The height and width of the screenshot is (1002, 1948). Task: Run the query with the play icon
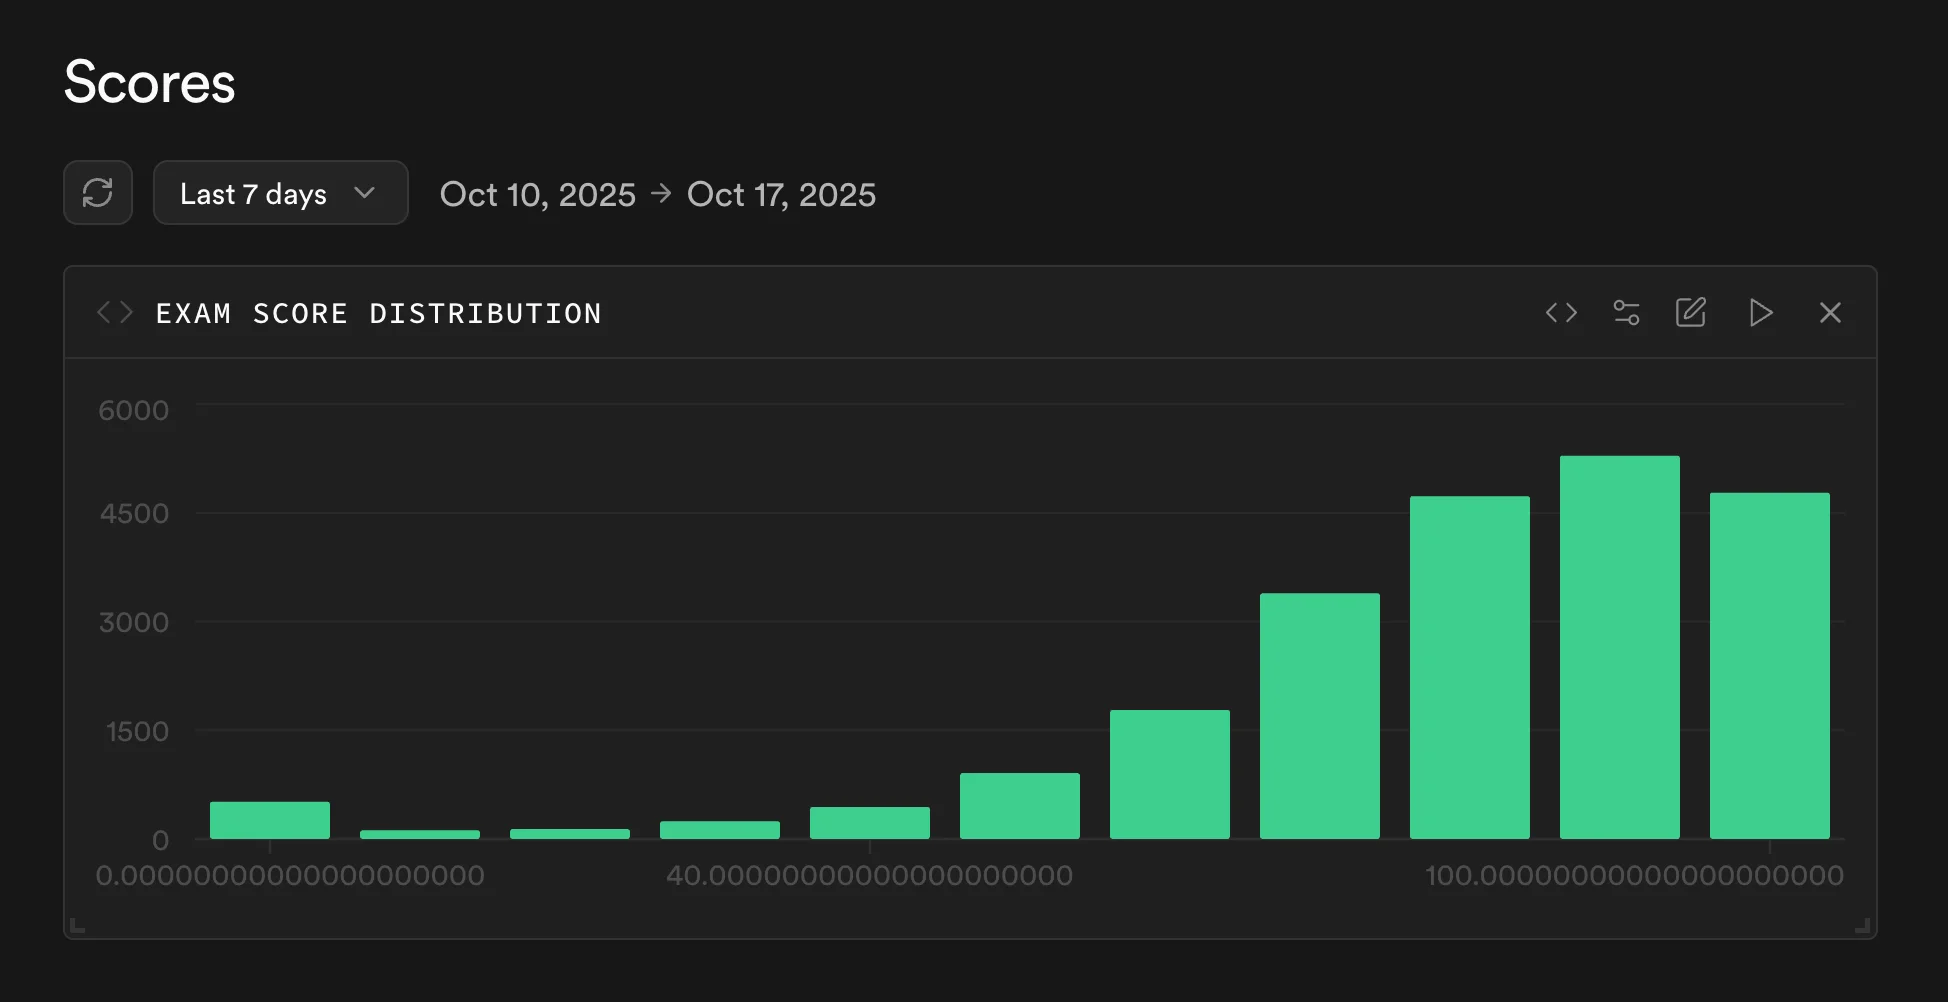tap(1761, 313)
